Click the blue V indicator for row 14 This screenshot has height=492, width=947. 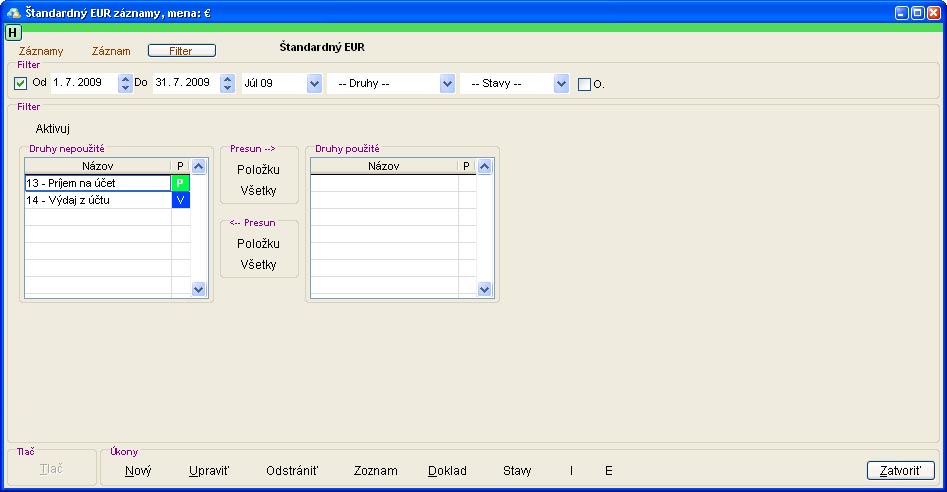pyautogui.click(x=180, y=200)
